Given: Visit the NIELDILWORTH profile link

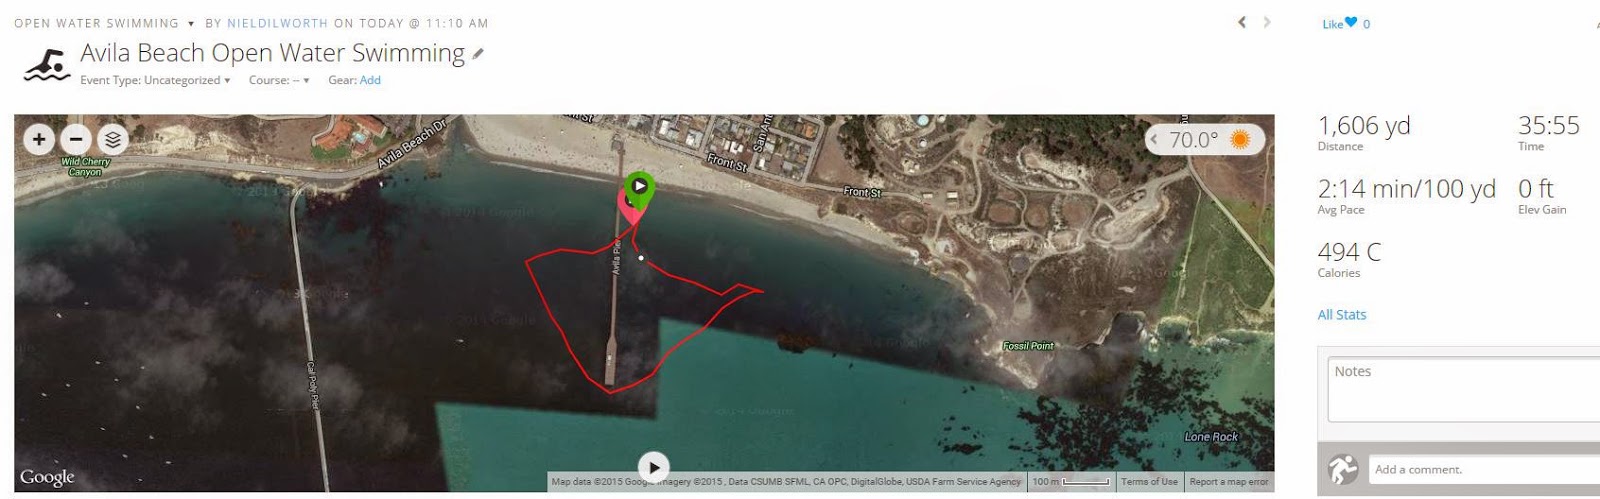Looking at the screenshot, I should click(x=277, y=23).
